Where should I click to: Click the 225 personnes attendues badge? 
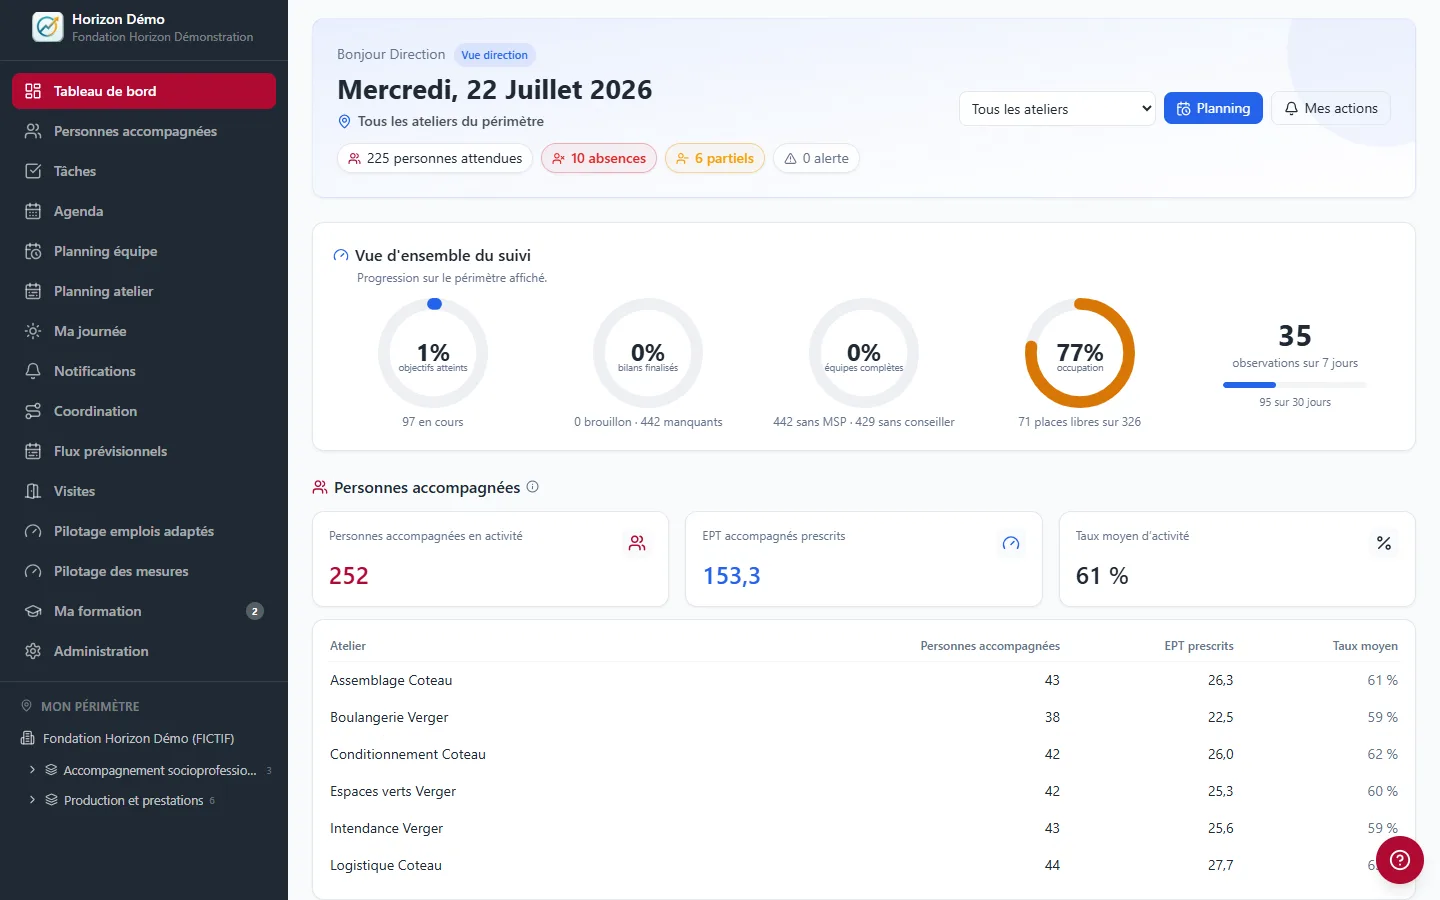pyautogui.click(x=435, y=158)
